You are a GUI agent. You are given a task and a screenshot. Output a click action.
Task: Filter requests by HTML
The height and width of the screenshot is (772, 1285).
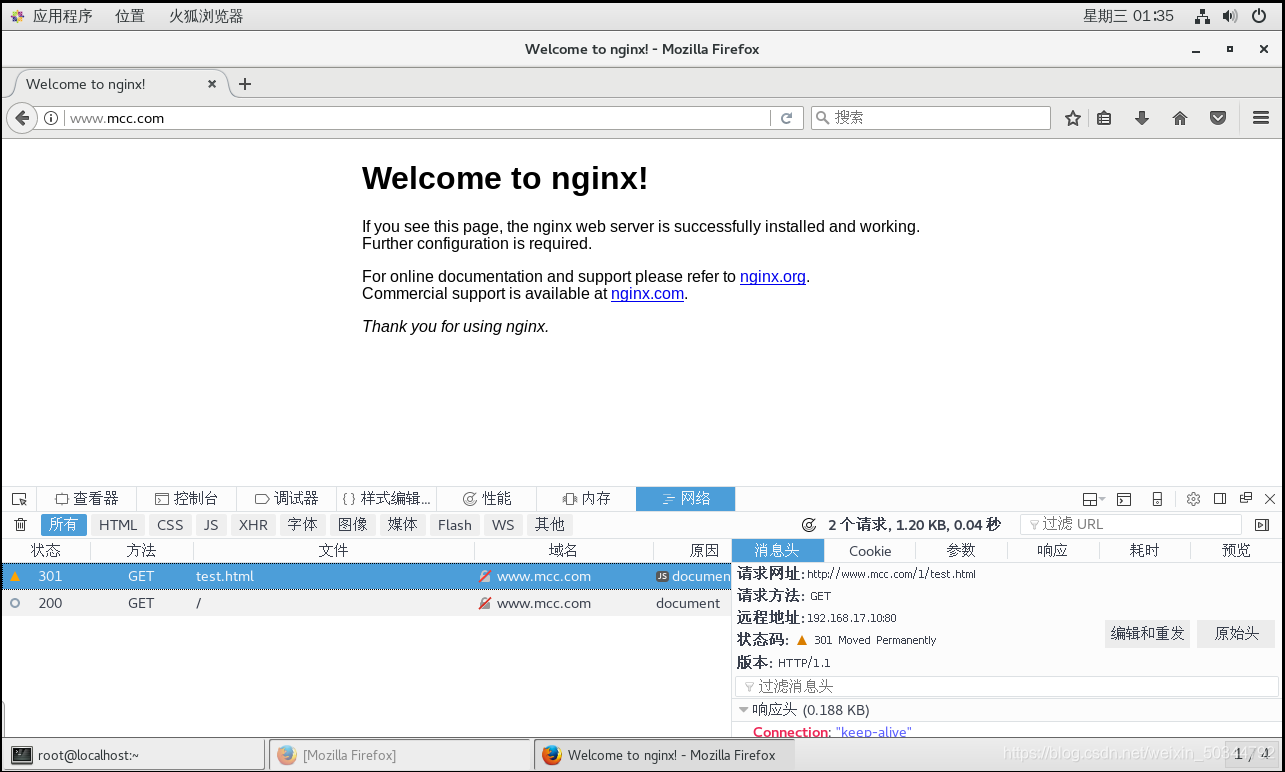[118, 525]
